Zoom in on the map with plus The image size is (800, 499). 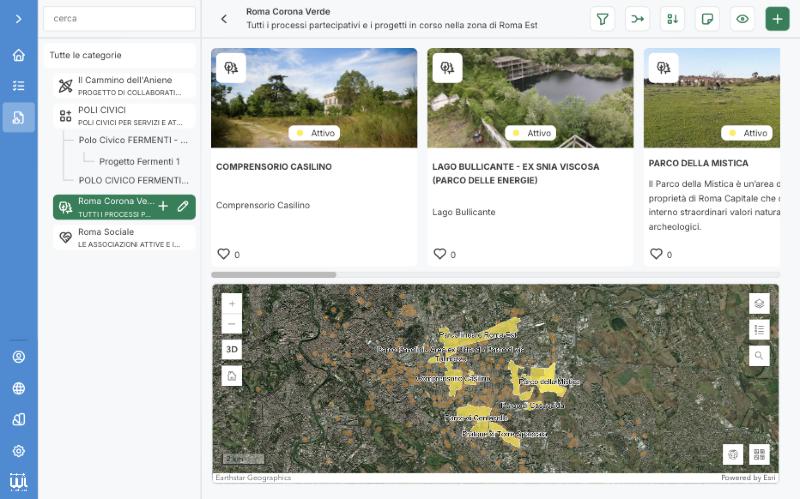(x=232, y=304)
